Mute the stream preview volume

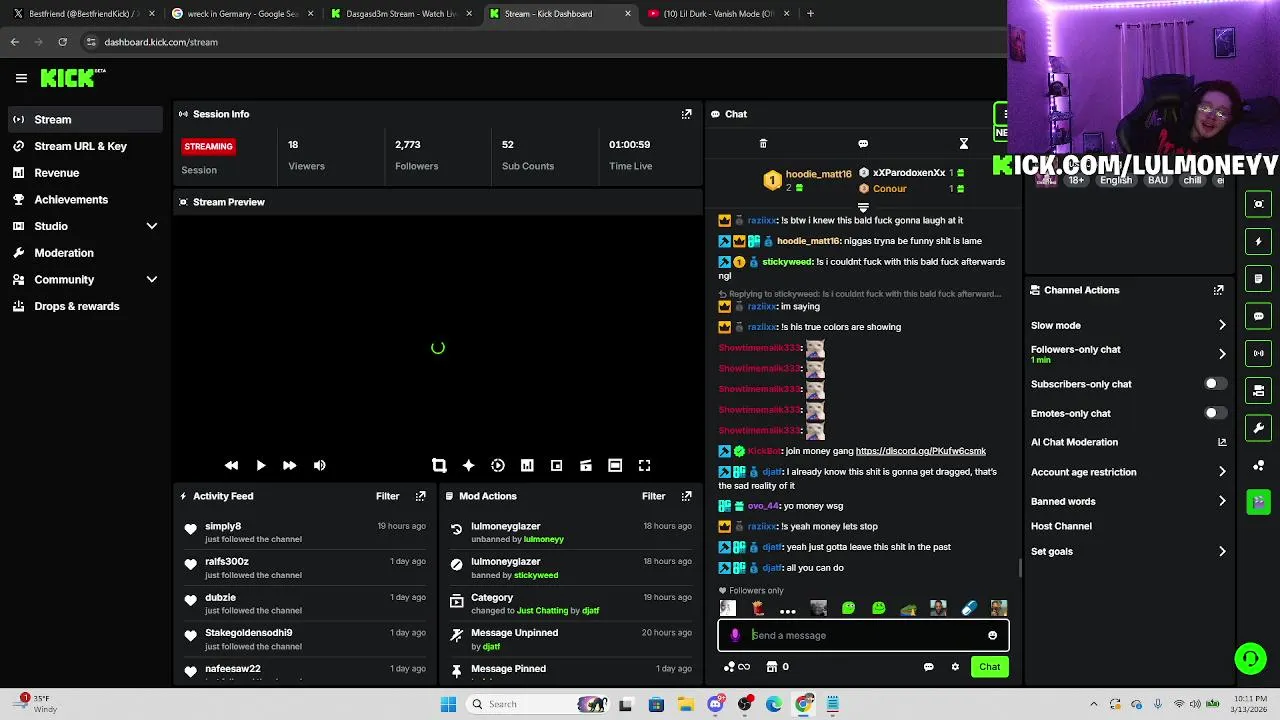click(319, 465)
